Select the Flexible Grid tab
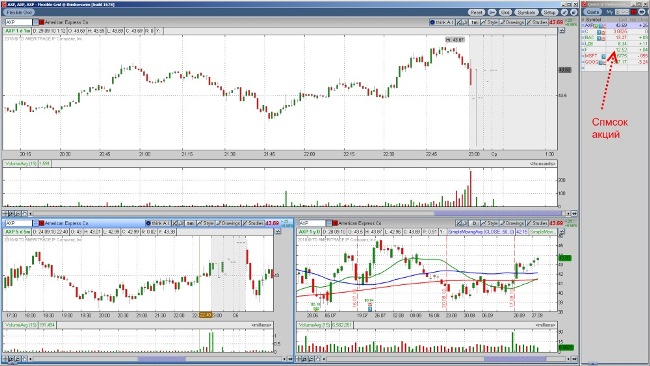The image size is (650, 366). pos(19,12)
